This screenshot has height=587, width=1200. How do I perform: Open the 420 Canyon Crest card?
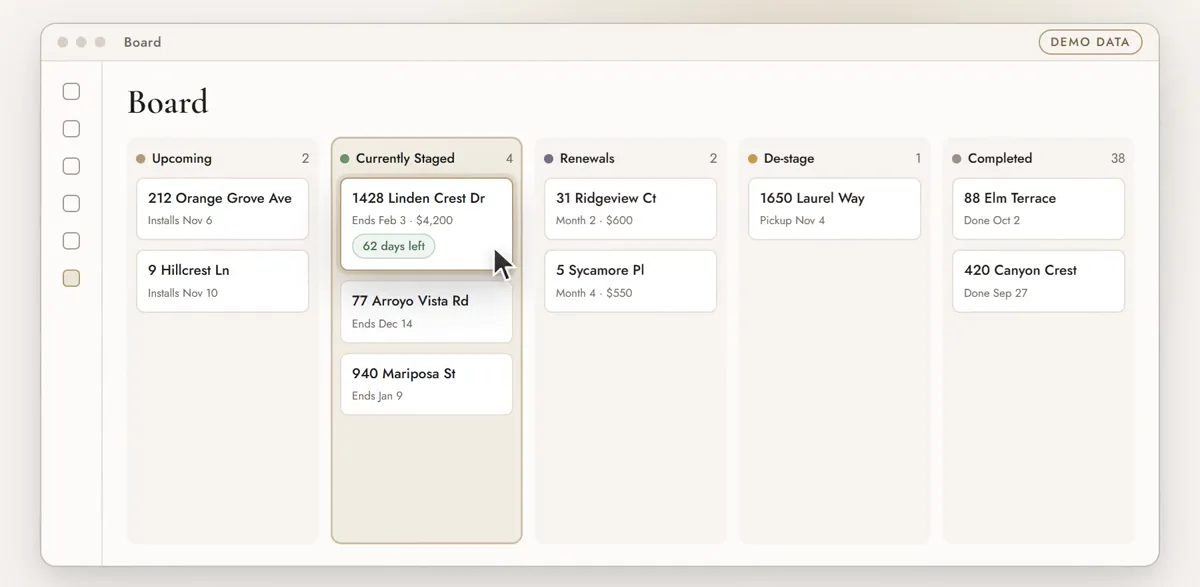coord(1038,281)
